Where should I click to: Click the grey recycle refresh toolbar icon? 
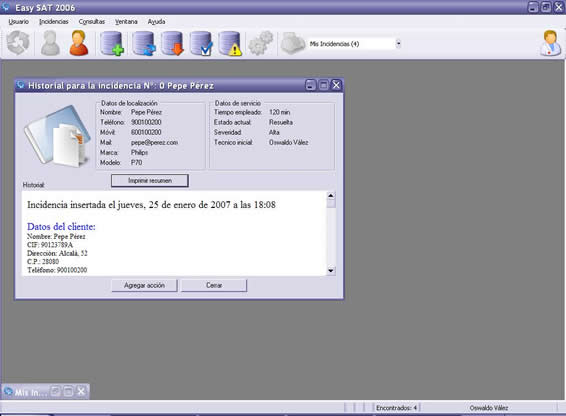pos(18,43)
